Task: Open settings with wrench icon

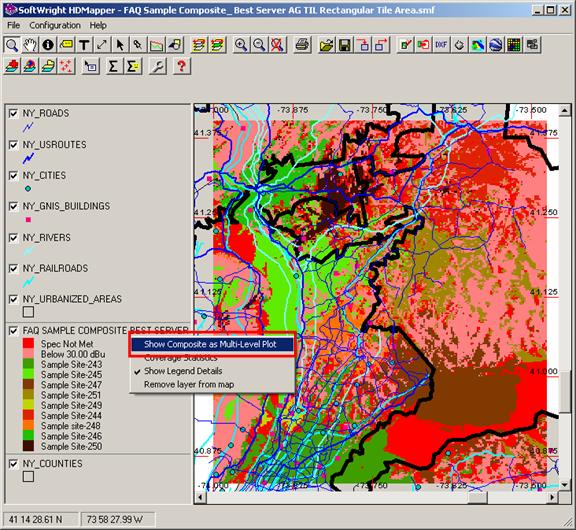Action: [158, 66]
